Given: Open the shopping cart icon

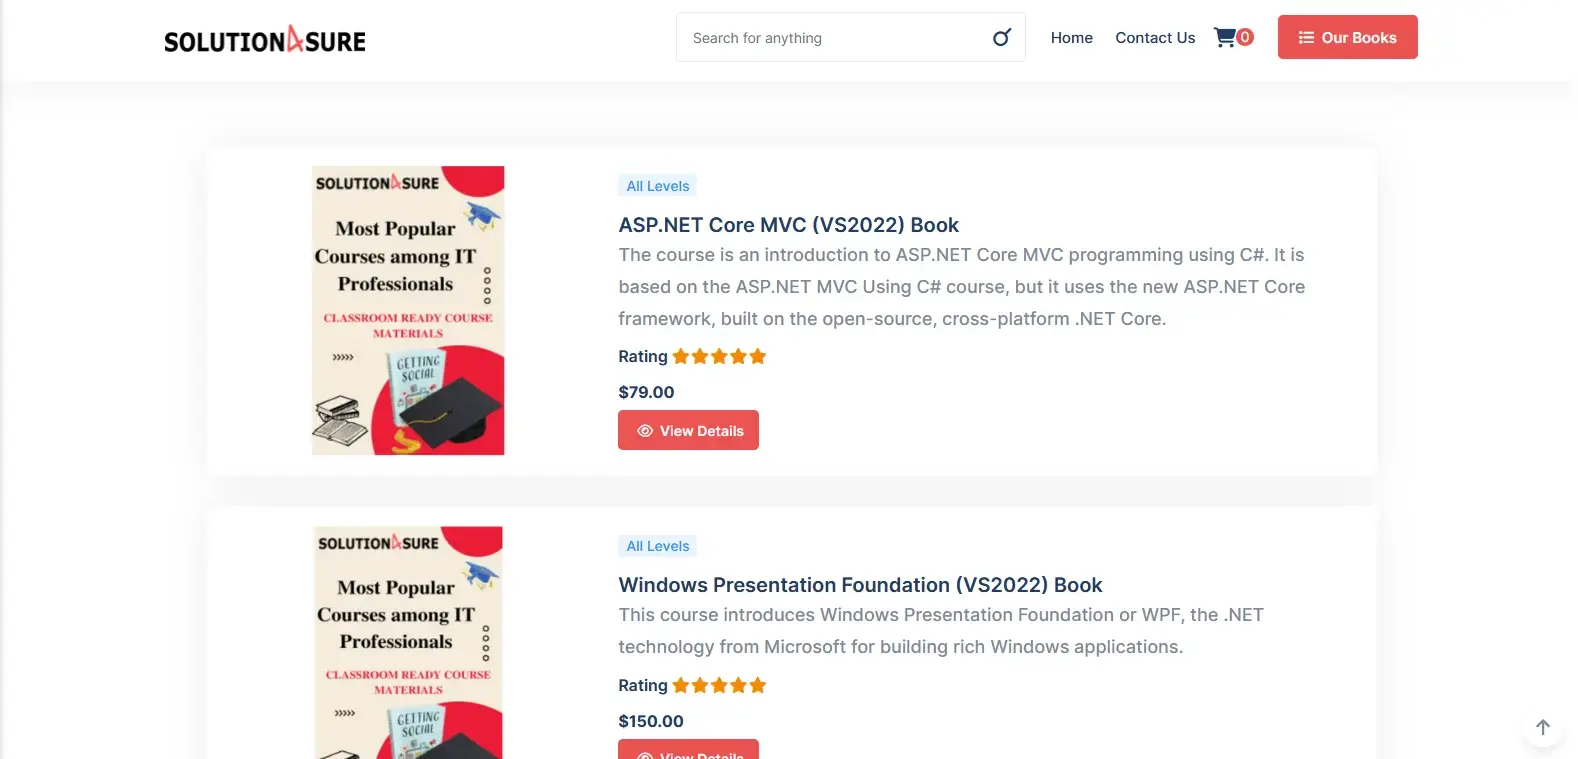Looking at the screenshot, I should pyautogui.click(x=1224, y=38).
